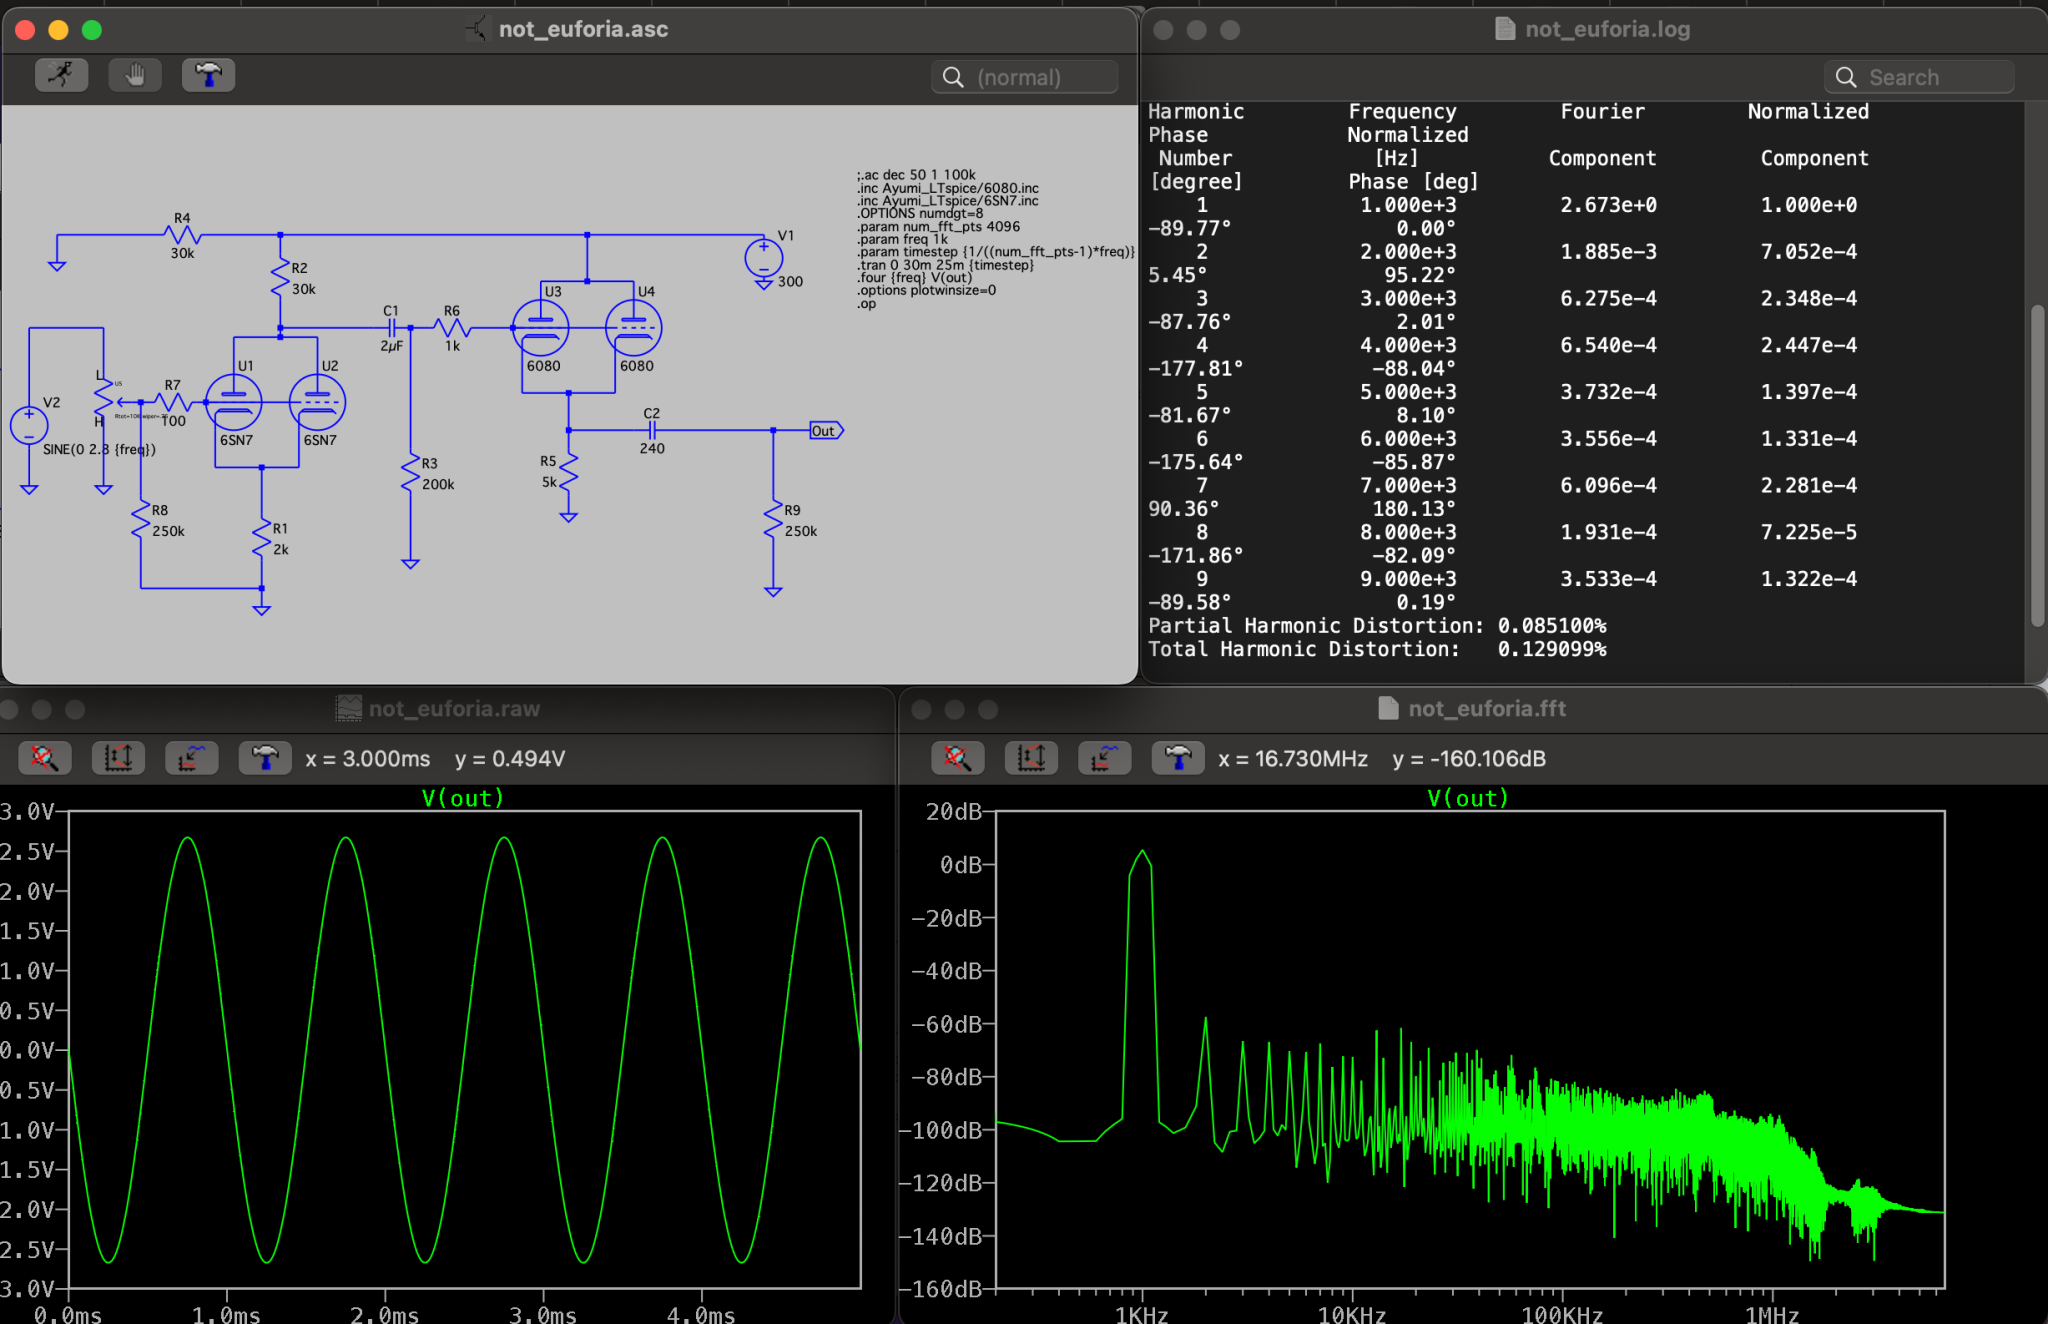This screenshot has width=2048, height=1324.
Task: Click the zoom-to-fit magnifier icon in the FFT window
Action: [957, 758]
